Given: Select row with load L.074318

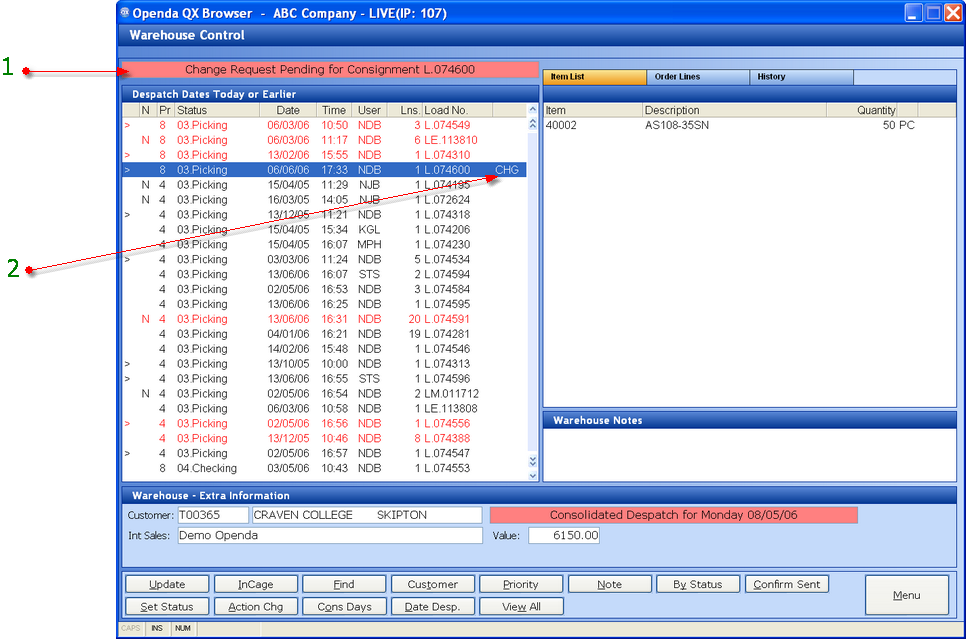Looking at the screenshot, I should (x=325, y=214).
